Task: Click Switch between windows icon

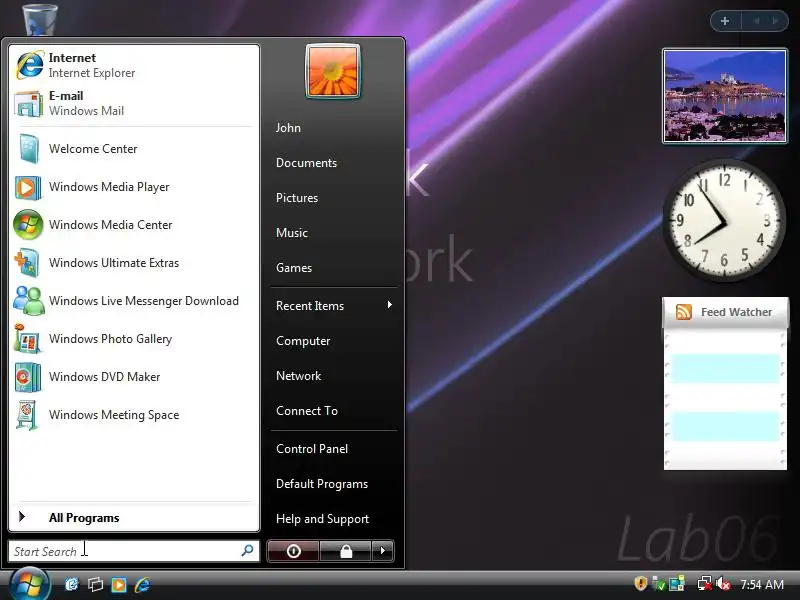Action: click(95, 584)
